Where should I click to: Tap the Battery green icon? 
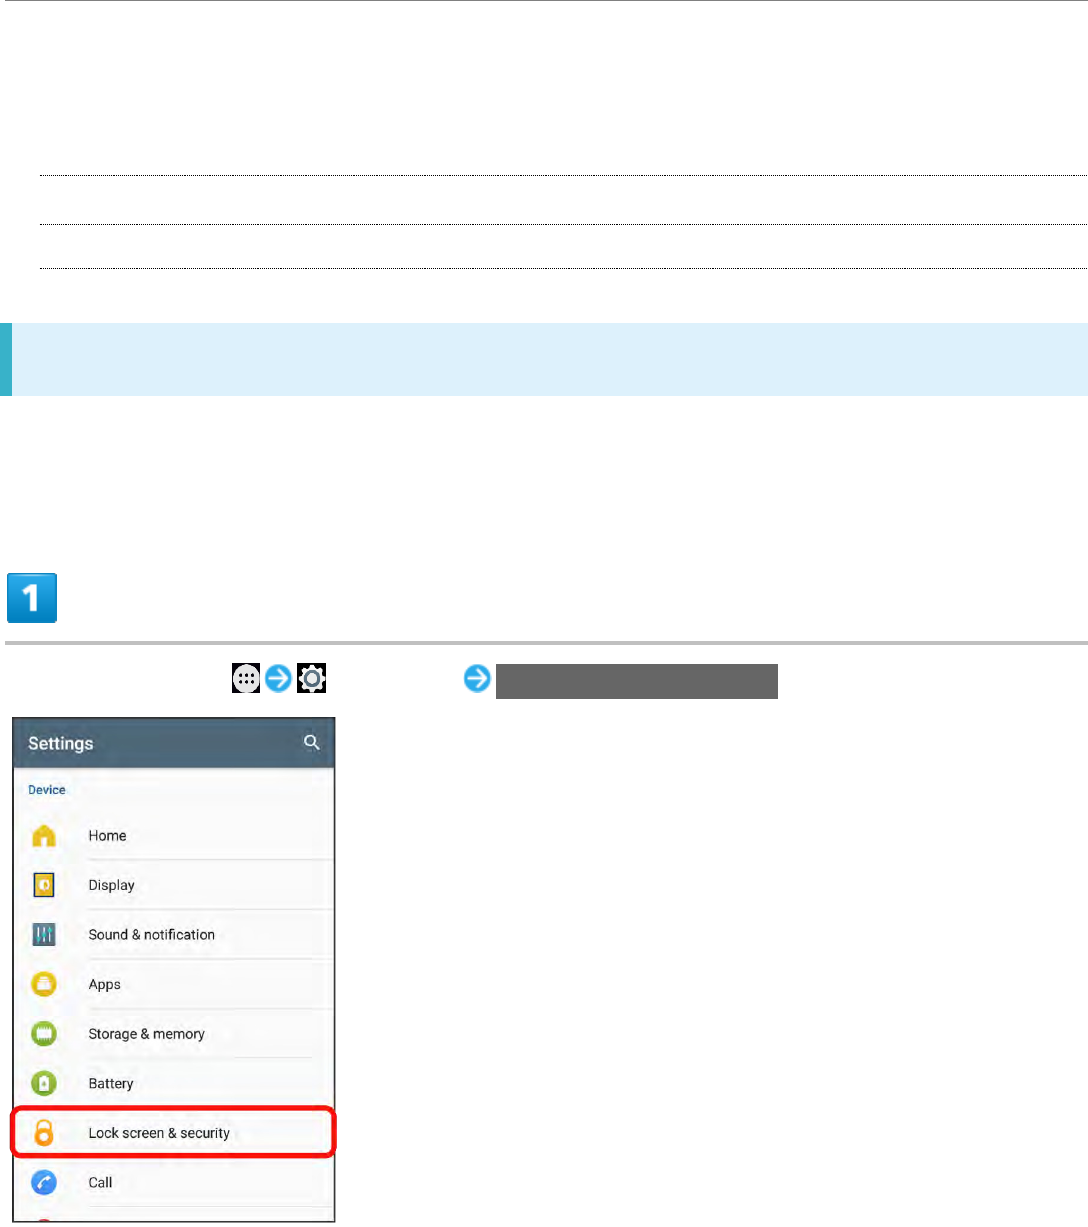(44, 1083)
